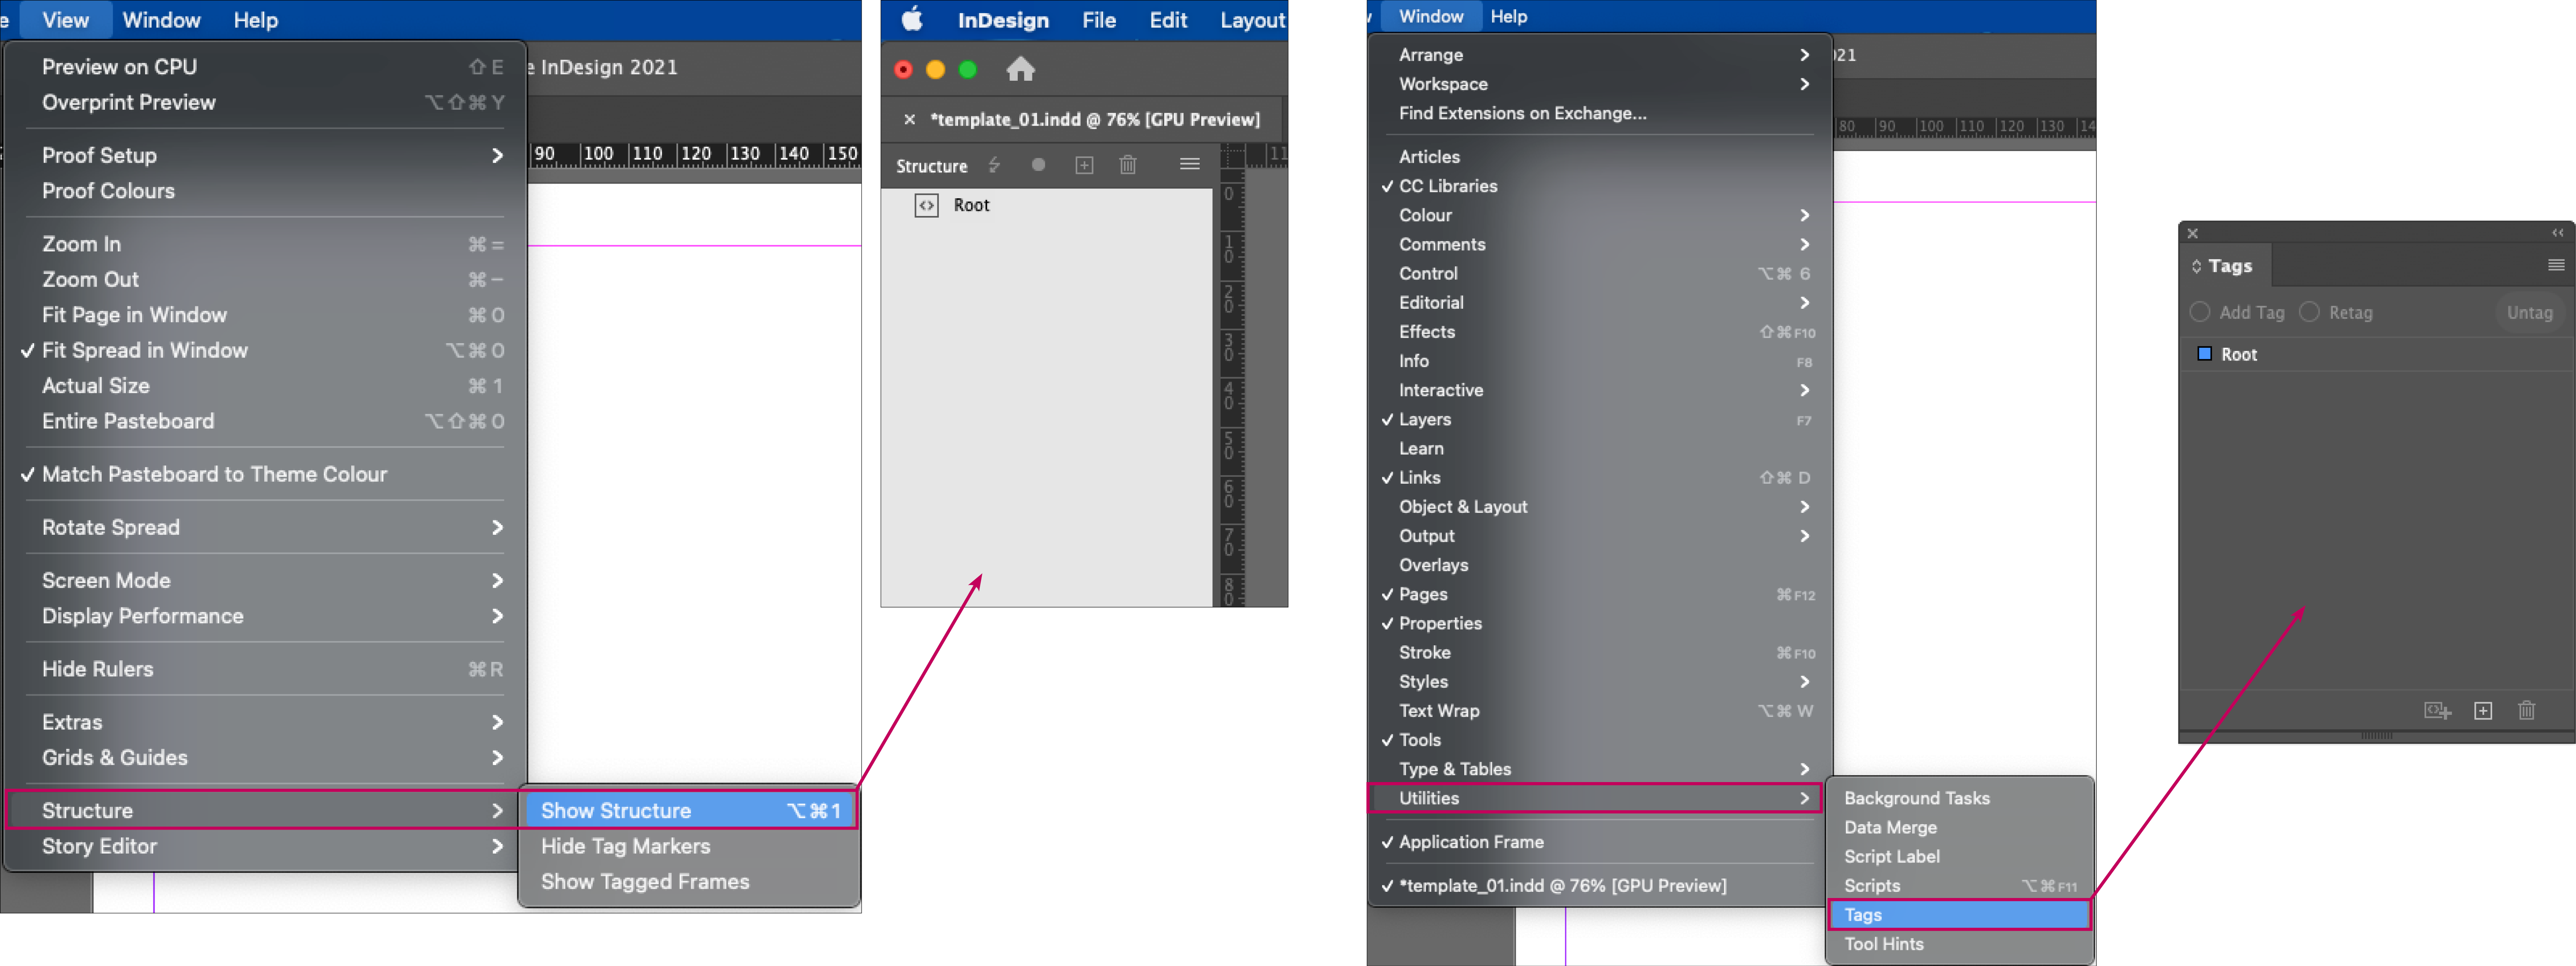
Task: Collapse the Tags panel using the double chevron
Action: (x=2557, y=233)
